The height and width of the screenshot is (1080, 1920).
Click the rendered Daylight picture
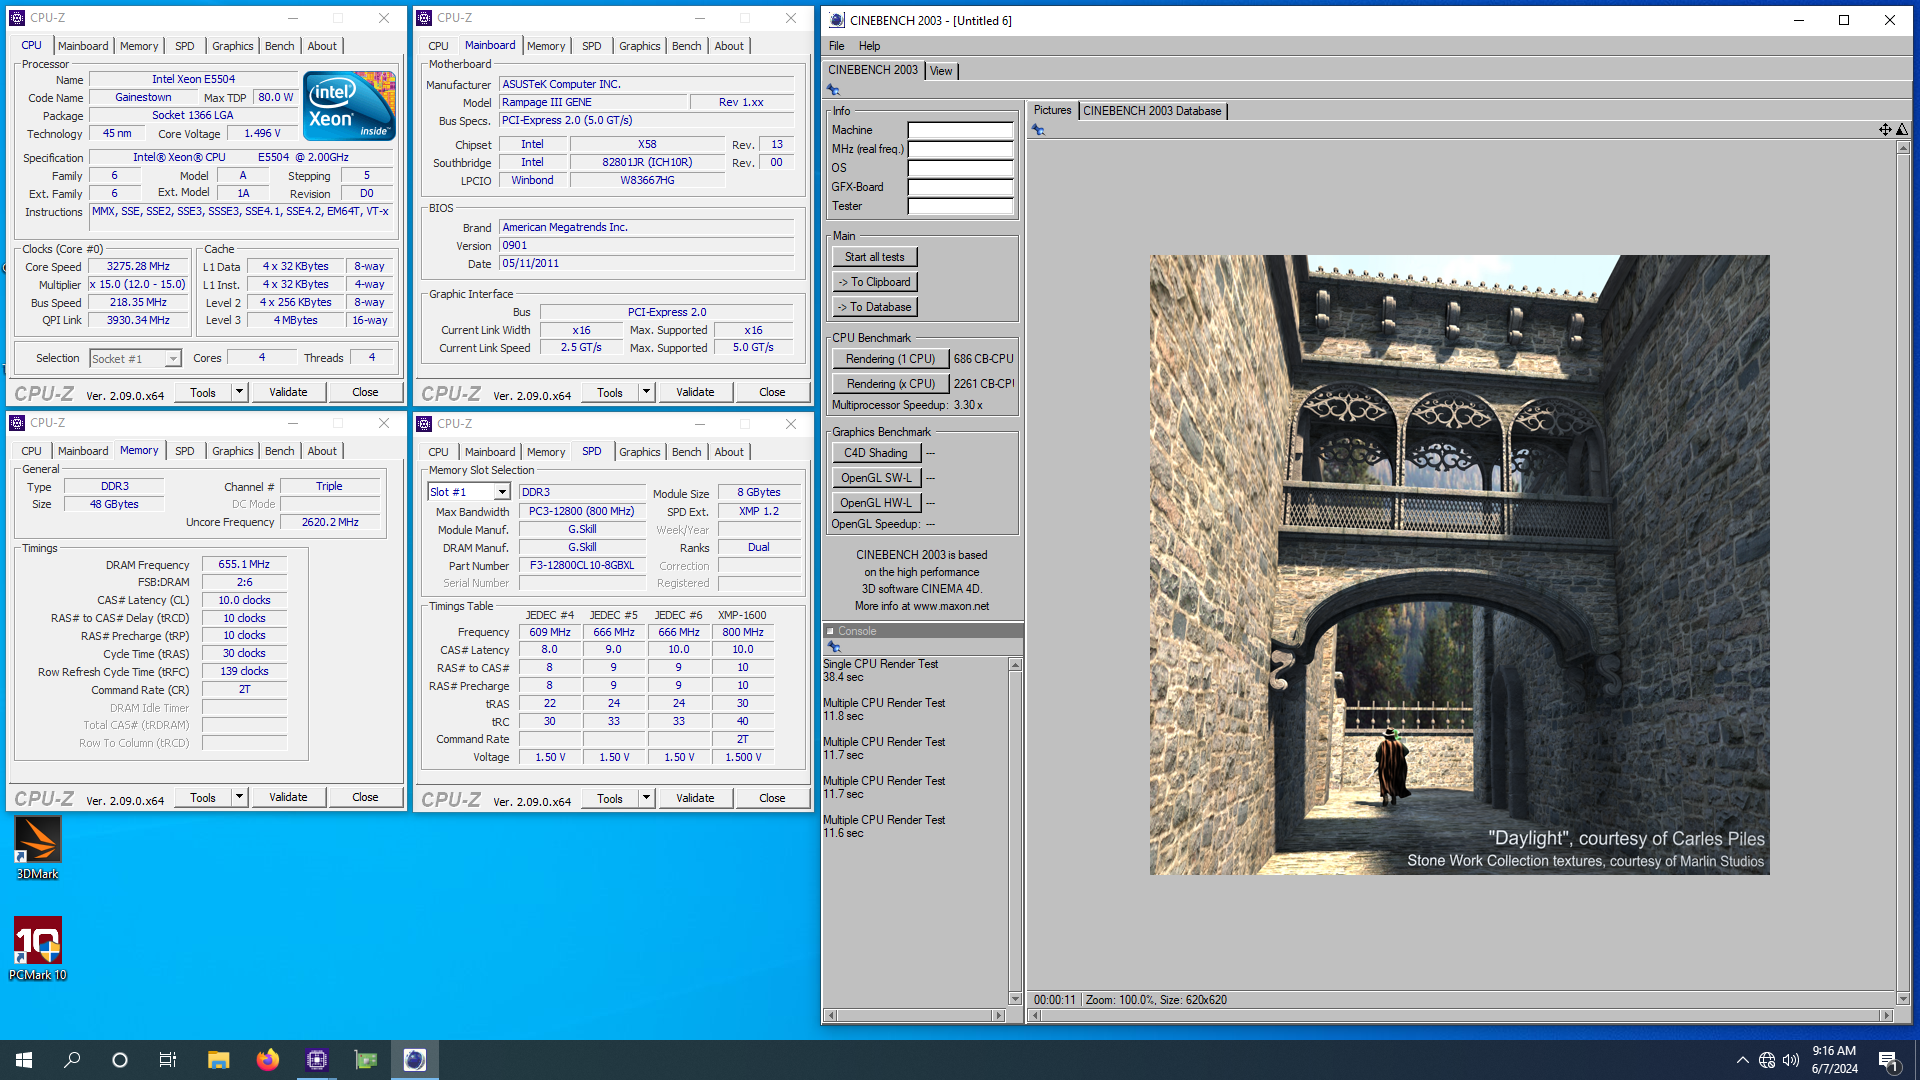coord(1459,565)
